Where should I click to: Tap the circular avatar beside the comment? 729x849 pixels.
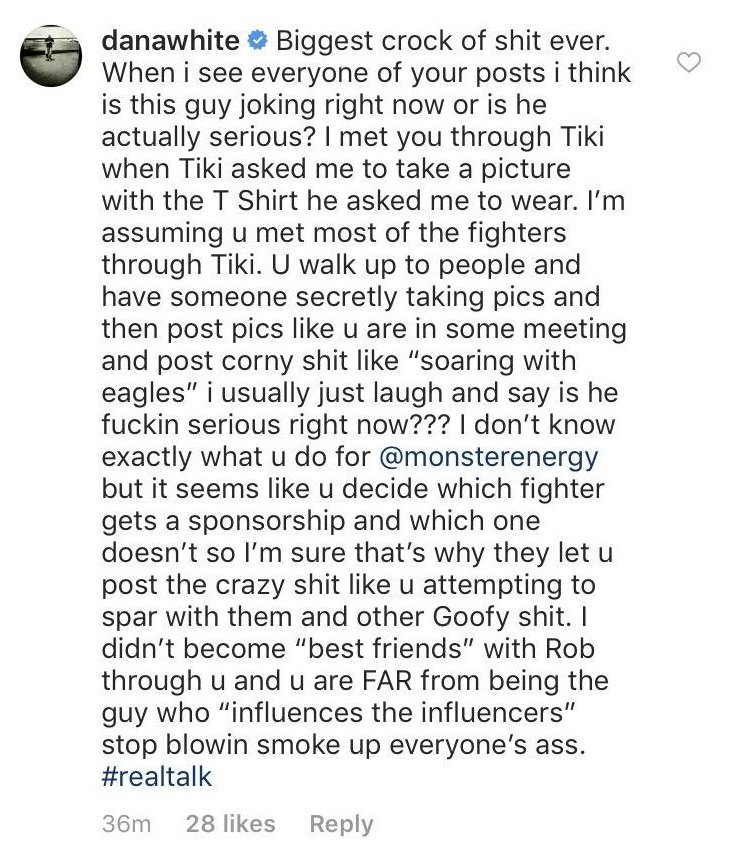[51, 58]
